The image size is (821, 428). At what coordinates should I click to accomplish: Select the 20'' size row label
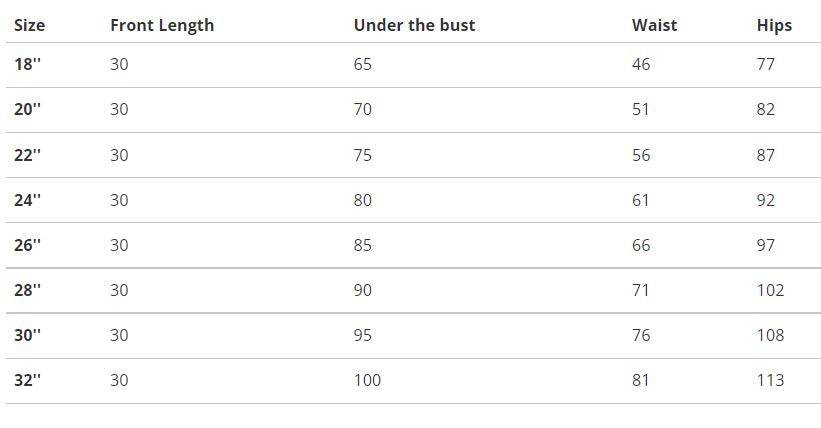27,110
